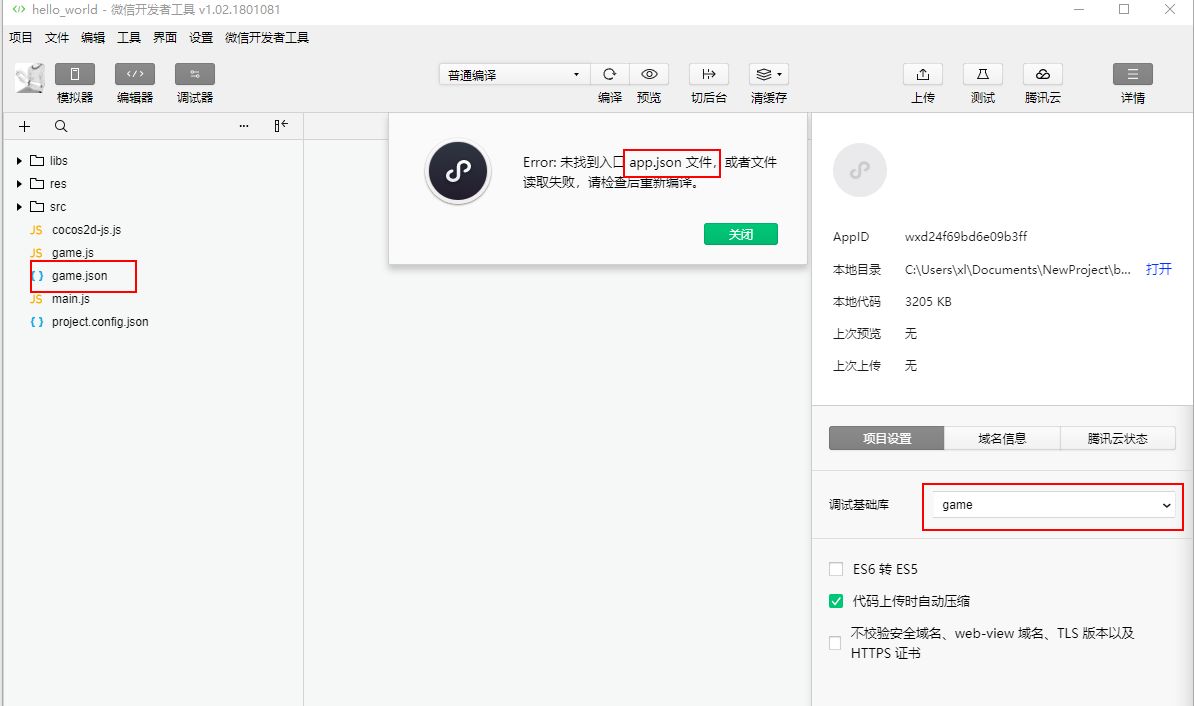Click the upload (上传) icon

(x=923, y=74)
